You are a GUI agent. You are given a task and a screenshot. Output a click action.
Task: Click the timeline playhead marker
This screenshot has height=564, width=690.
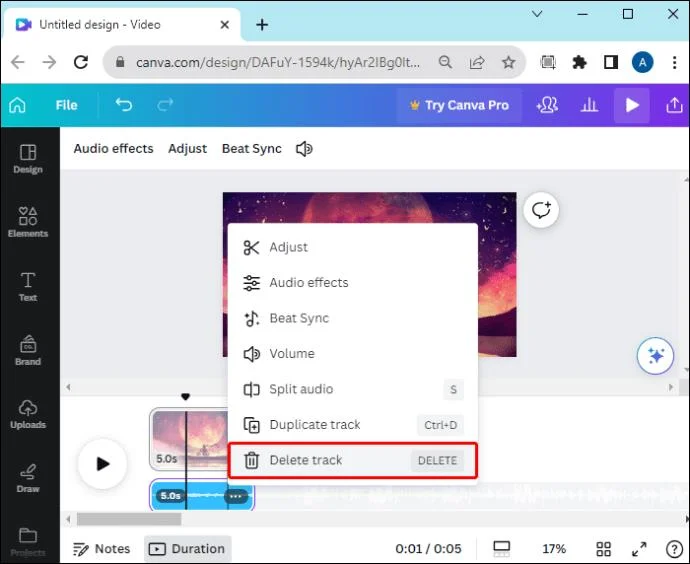(186, 397)
